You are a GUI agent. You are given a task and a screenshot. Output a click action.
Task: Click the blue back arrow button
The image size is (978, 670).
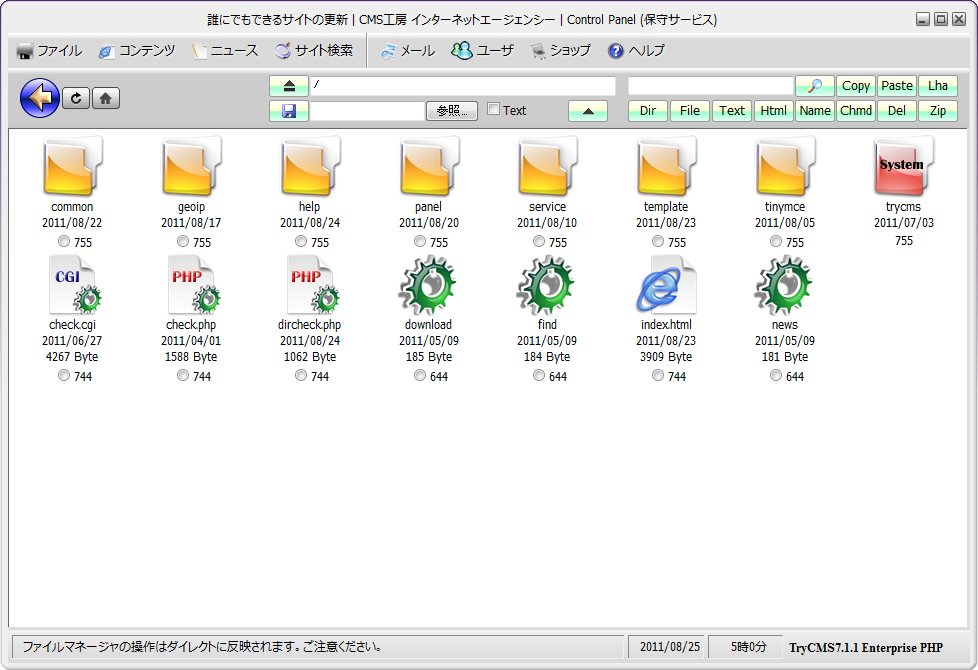39,98
